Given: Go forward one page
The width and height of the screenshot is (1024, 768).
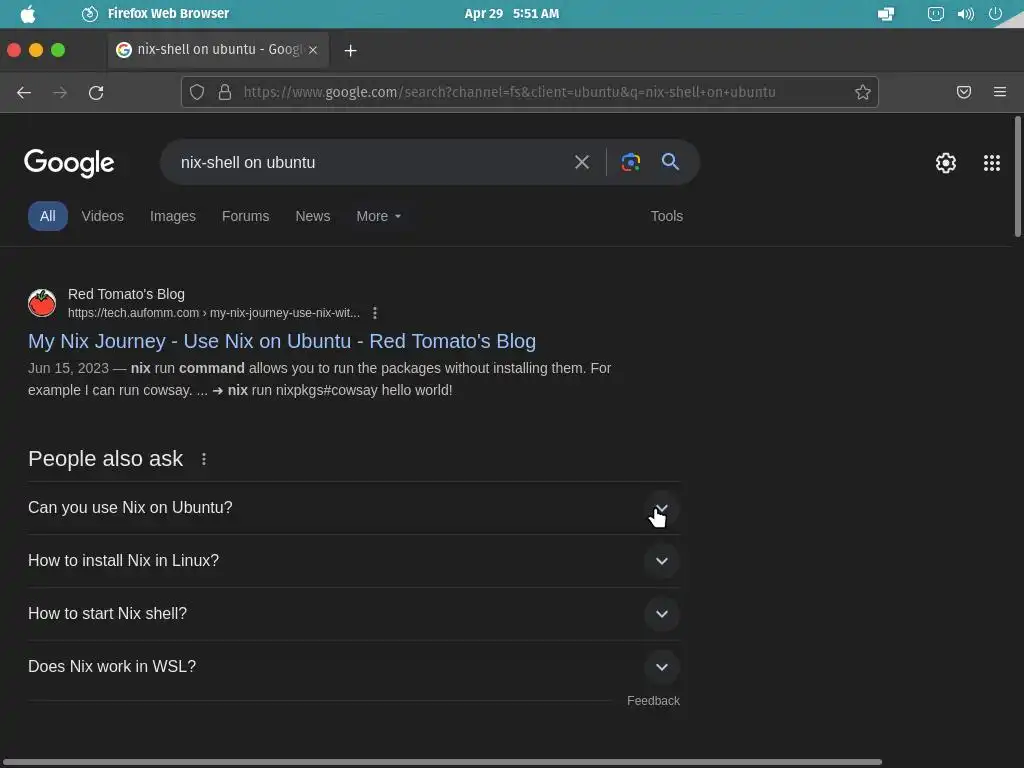Looking at the screenshot, I should click(60, 93).
